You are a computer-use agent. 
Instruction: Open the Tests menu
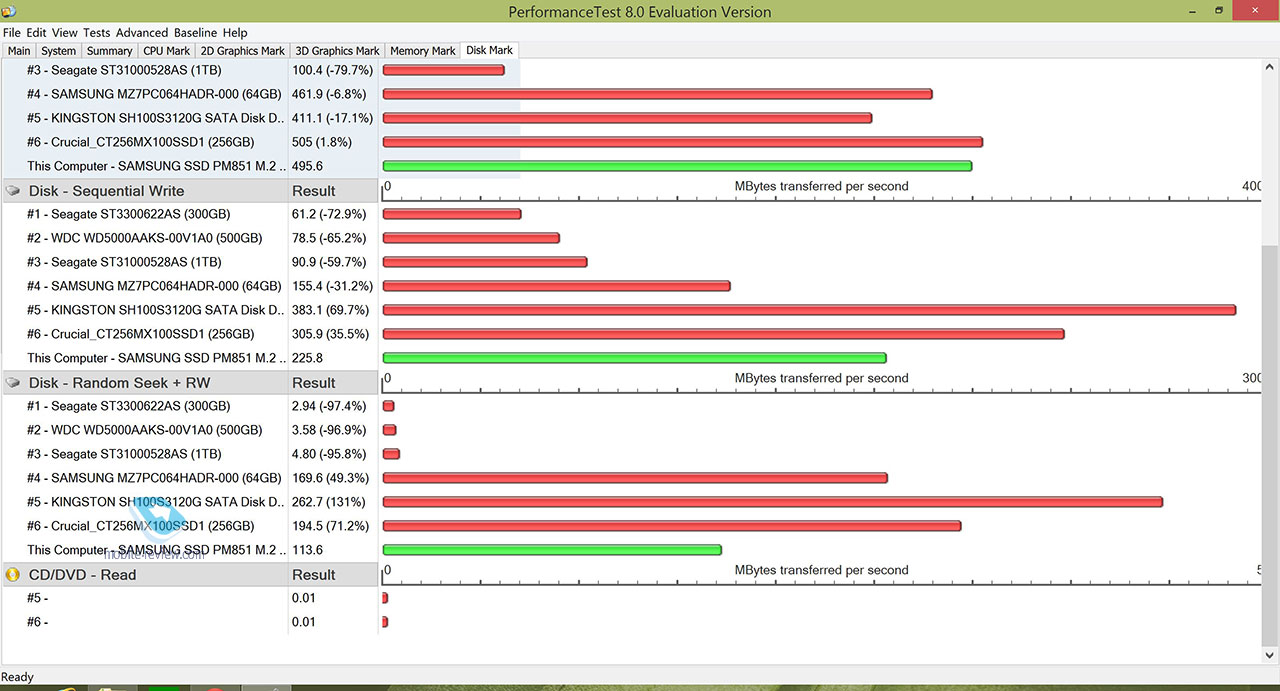[97, 33]
